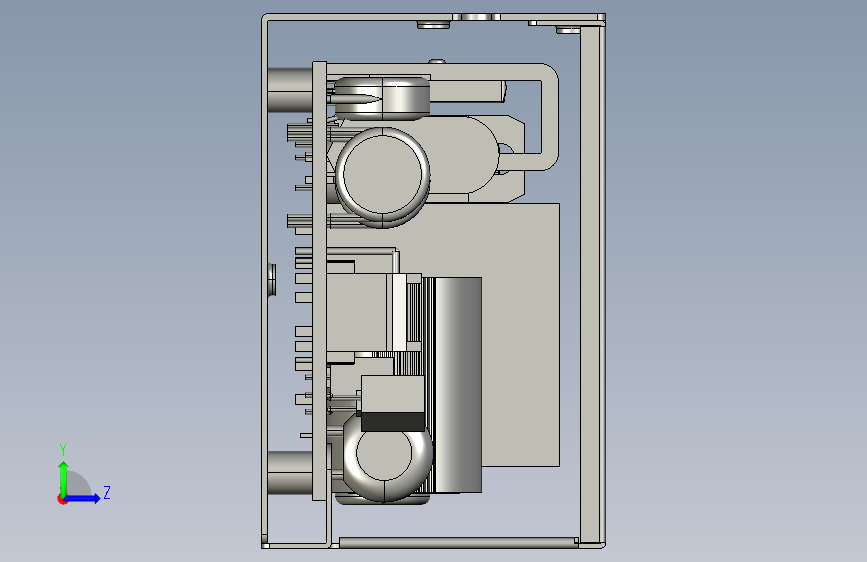This screenshot has width=867, height=562.
Task: Click the "Z" label on the triad
Action: (107, 492)
